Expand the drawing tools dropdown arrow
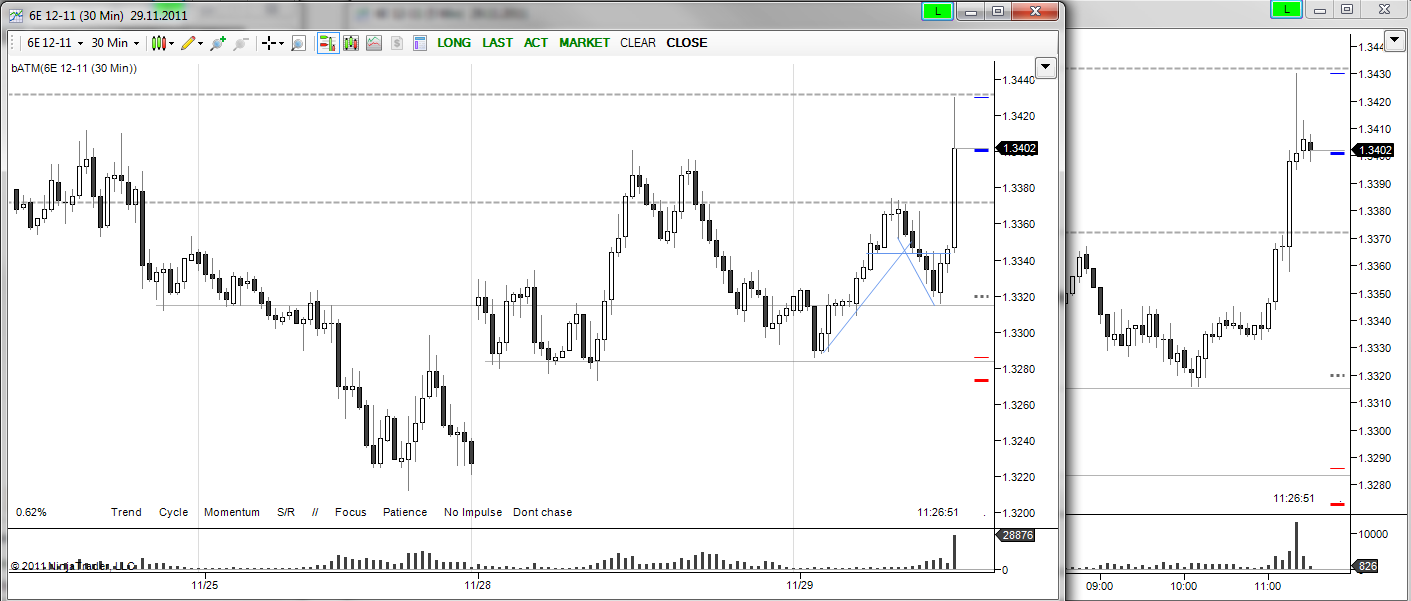 click(x=200, y=43)
